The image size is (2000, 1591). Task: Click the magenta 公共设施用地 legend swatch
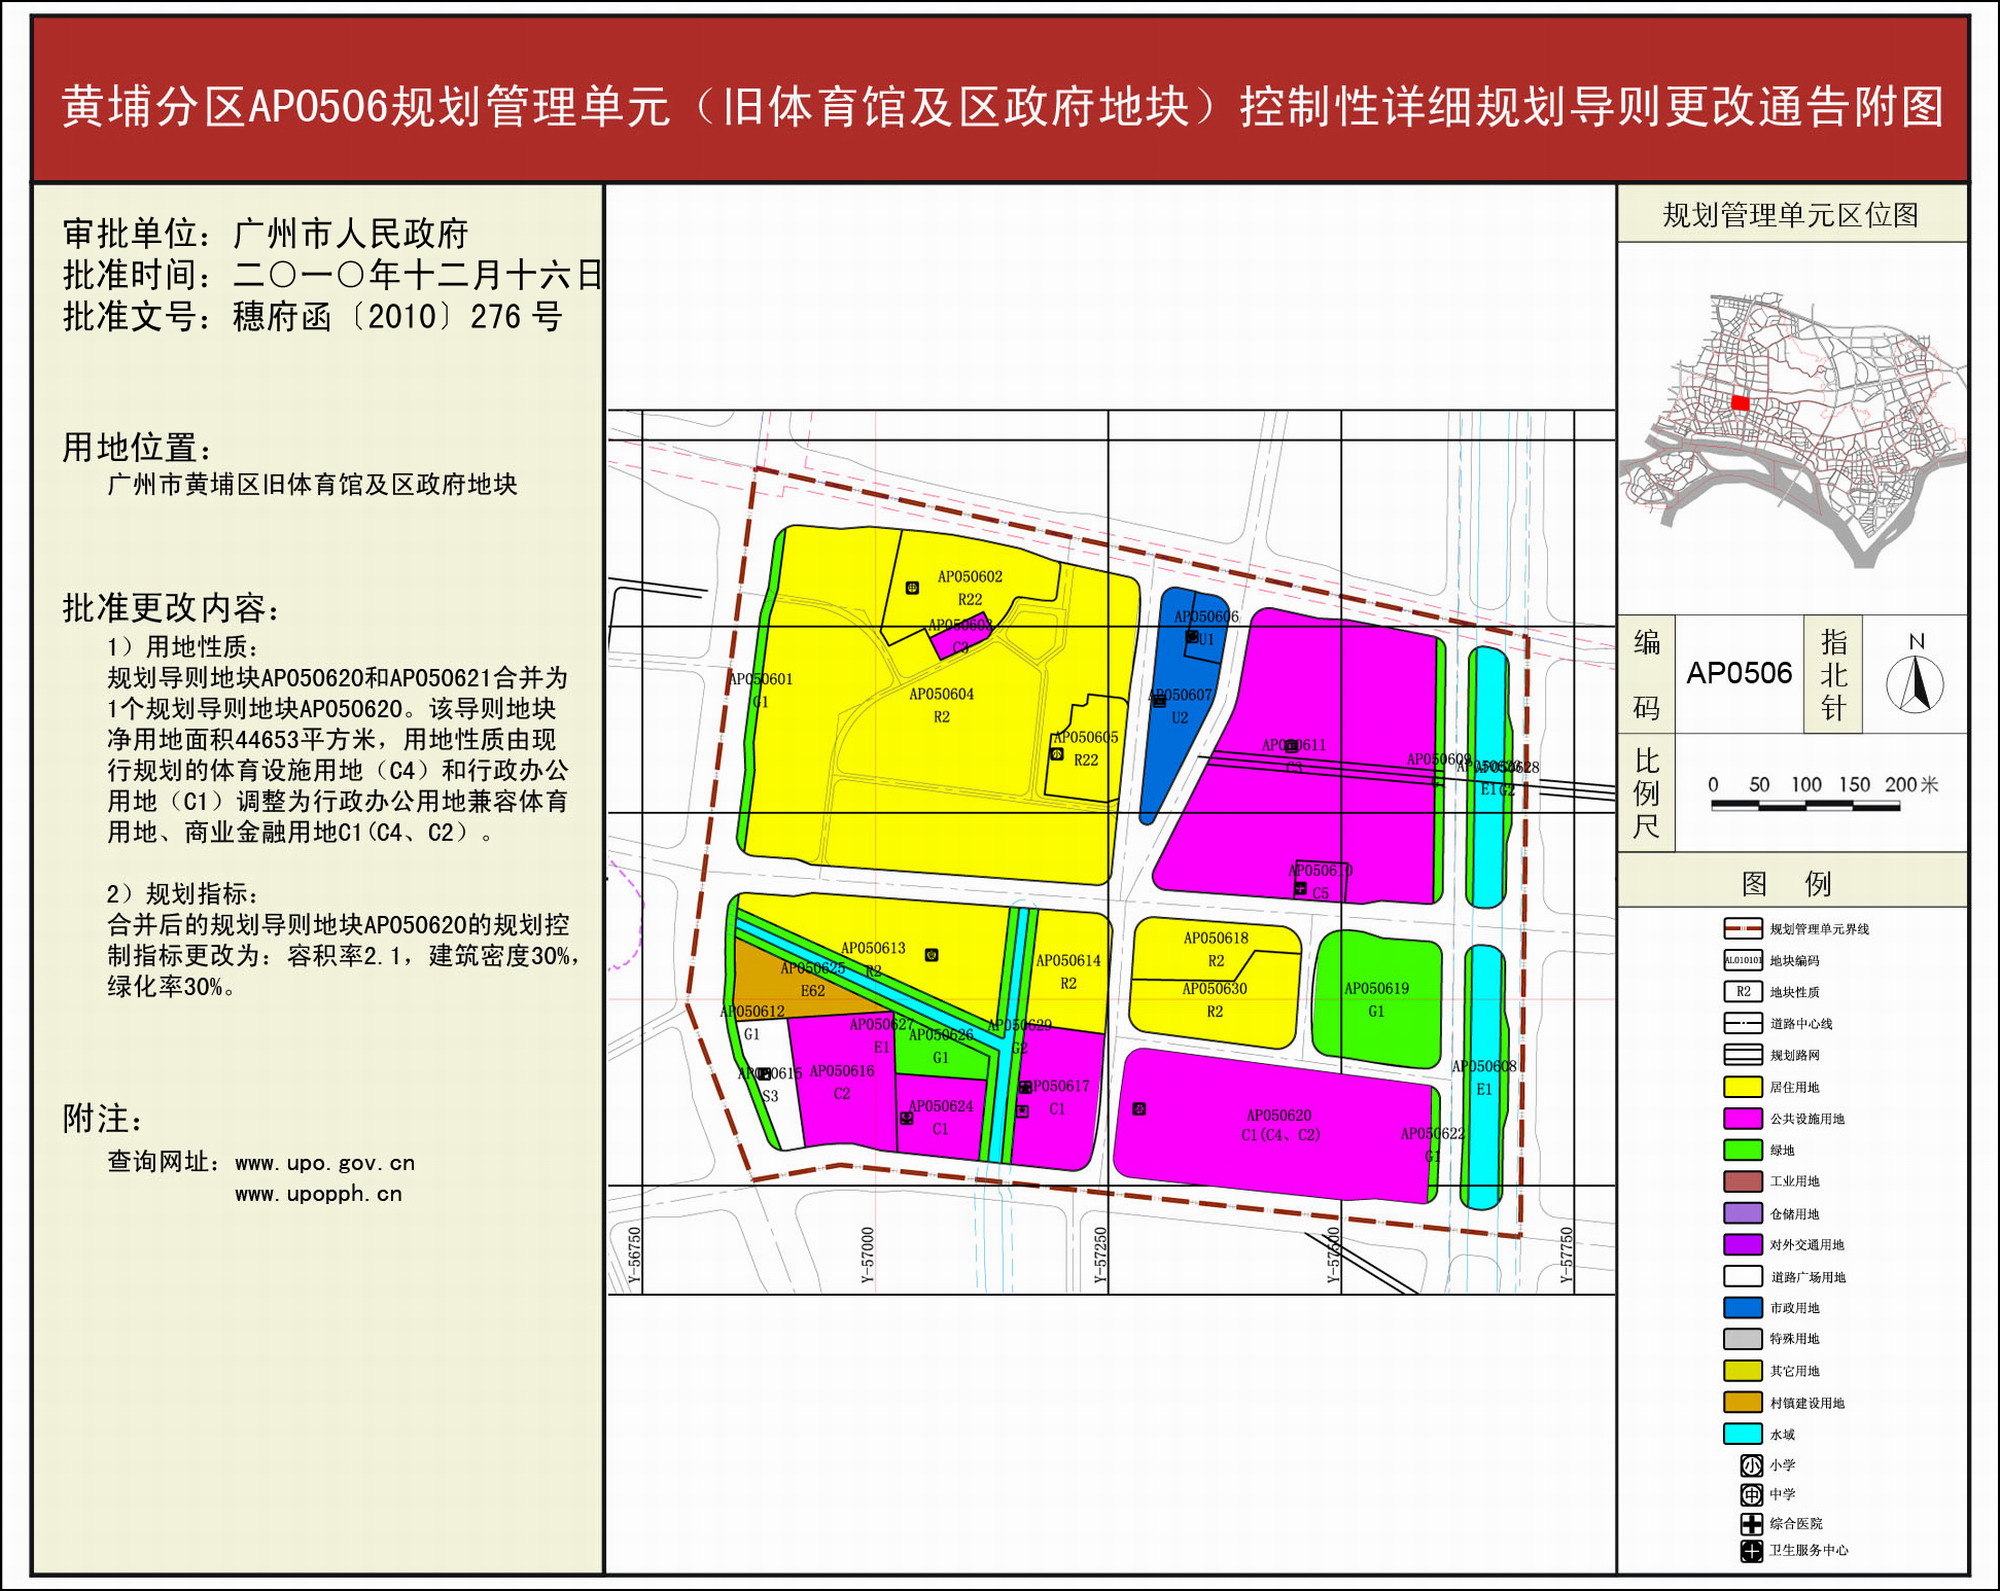pyautogui.click(x=1742, y=1118)
